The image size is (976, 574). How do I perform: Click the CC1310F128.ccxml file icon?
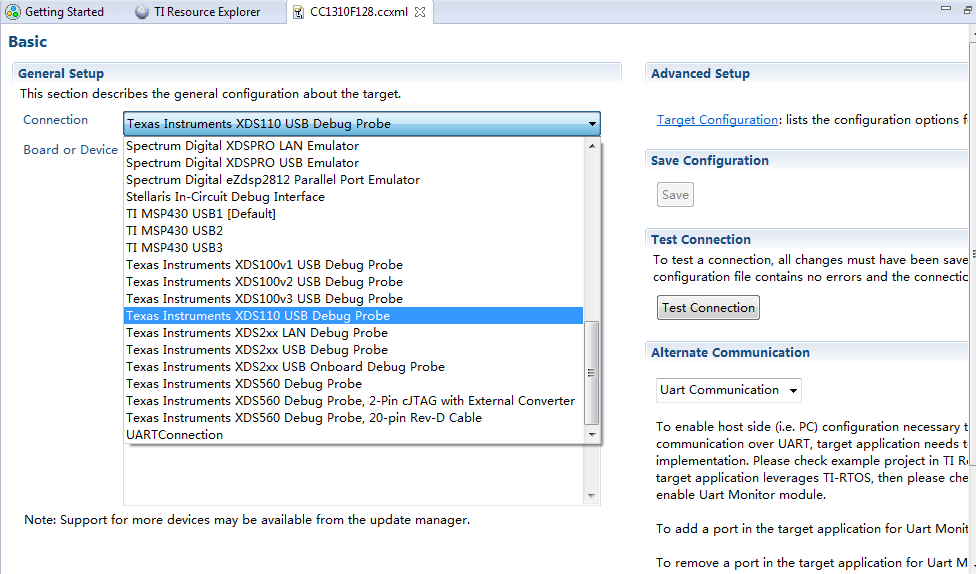click(x=299, y=12)
